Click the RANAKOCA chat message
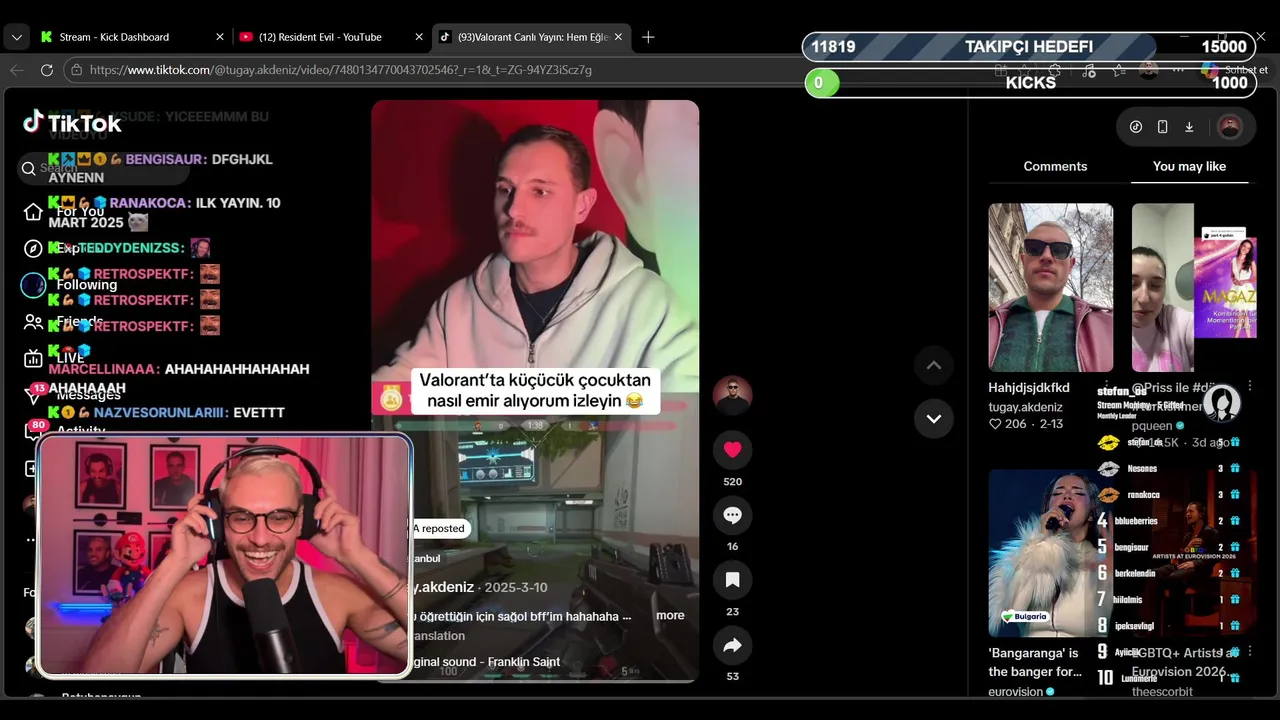The height and width of the screenshot is (720, 1280). coord(165,212)
